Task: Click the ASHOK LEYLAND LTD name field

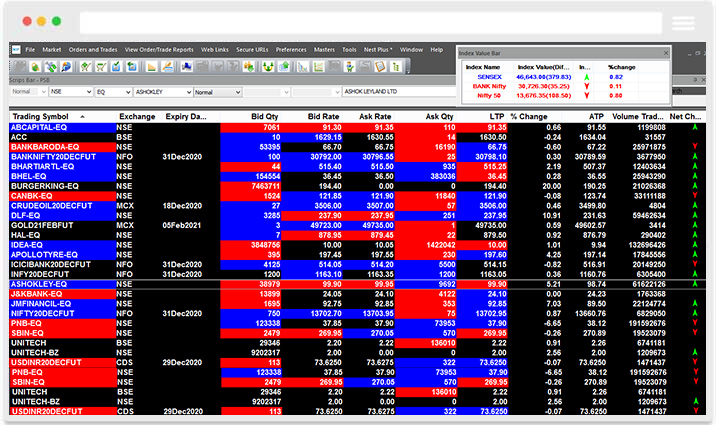Action: pyautogui.click(x=400, y=91)
